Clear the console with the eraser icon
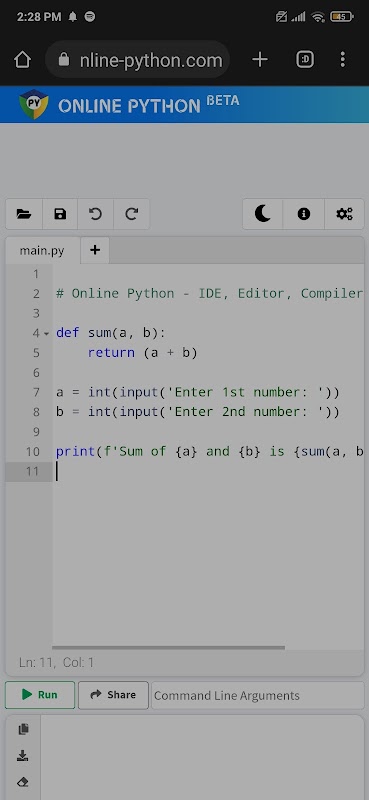369x800 pixels. (22, 782)
